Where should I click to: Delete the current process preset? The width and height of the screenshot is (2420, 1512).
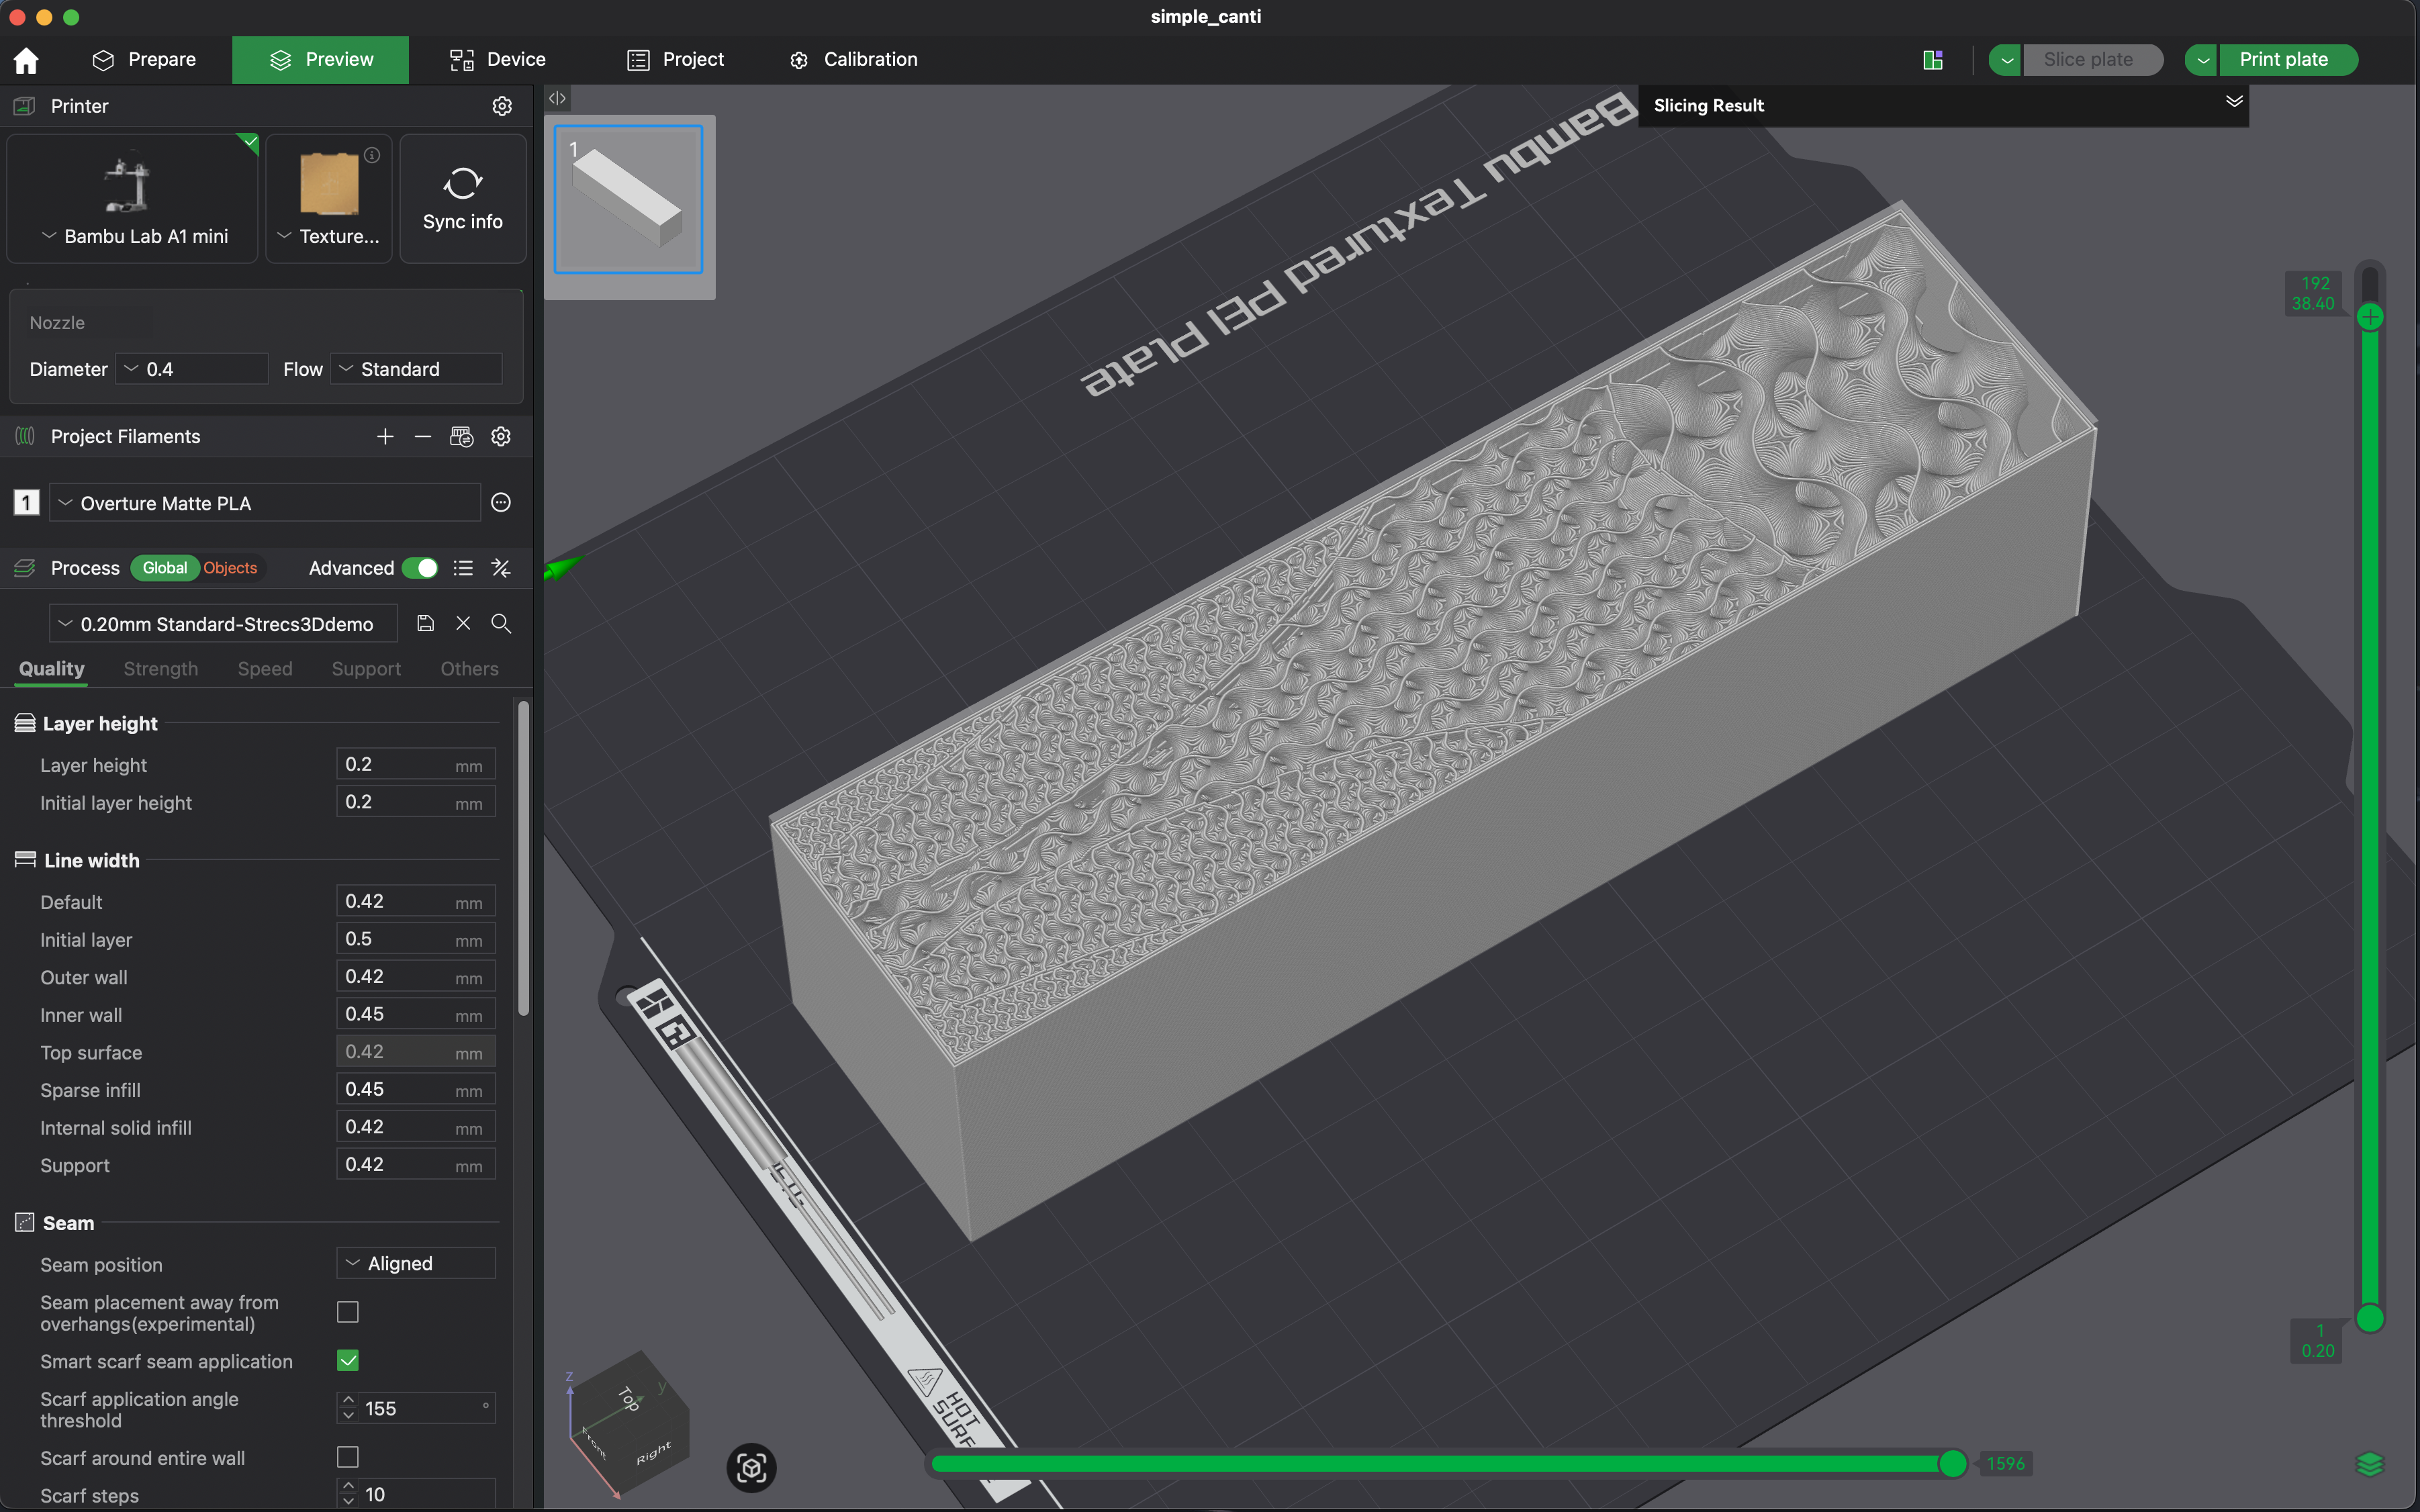coord(463,623)
